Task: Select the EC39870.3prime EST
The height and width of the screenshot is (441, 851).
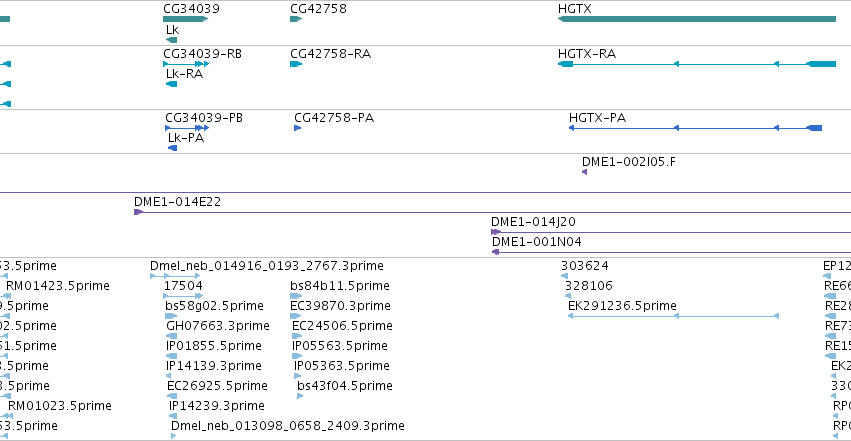Action: coord(340,306)
